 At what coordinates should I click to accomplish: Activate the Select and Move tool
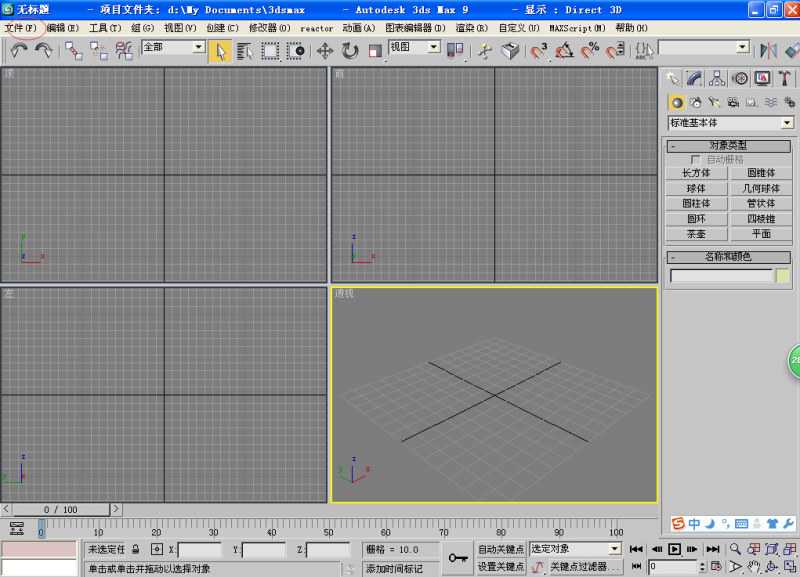click(x=325, y=50)
